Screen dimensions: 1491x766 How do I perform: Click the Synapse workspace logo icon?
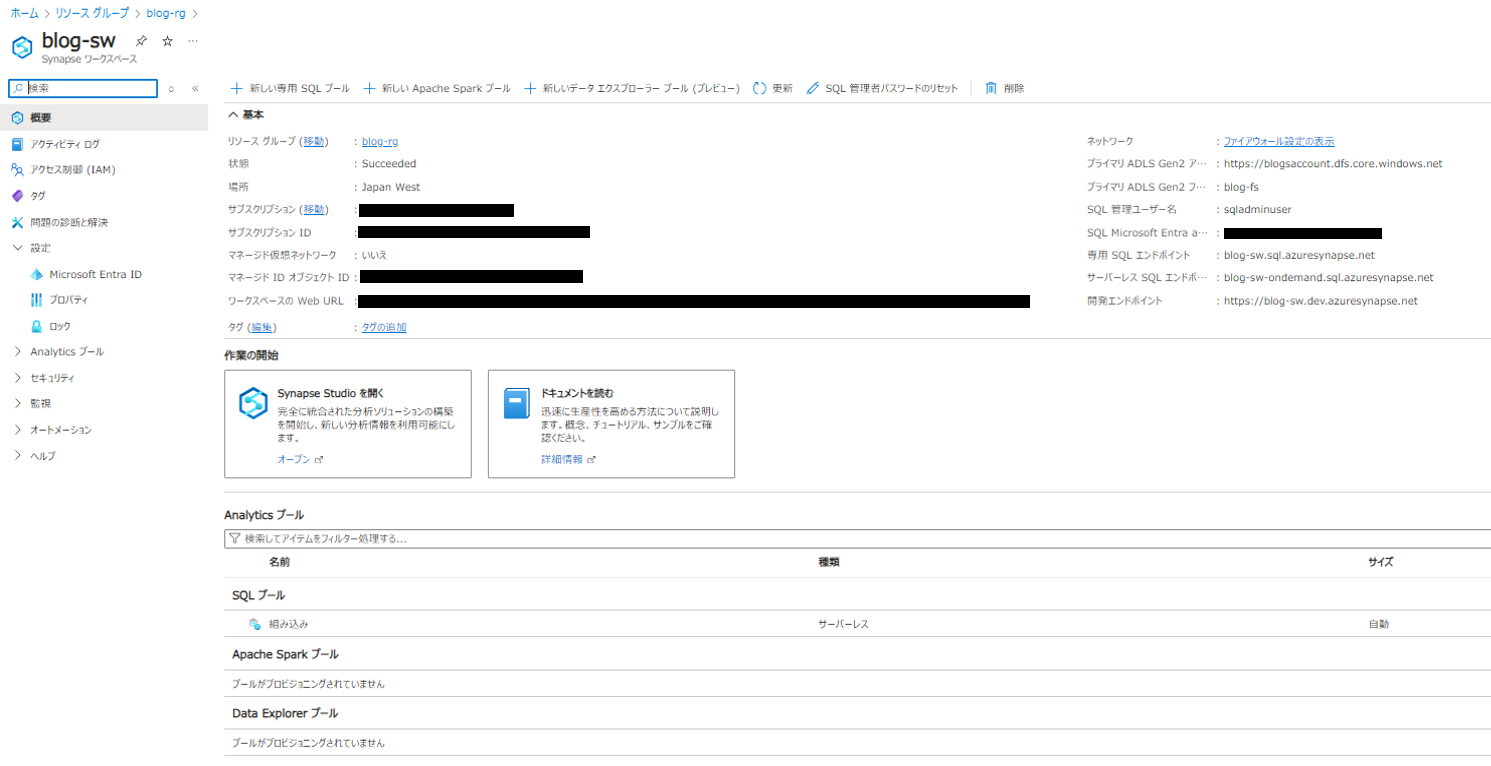(22, 47)
